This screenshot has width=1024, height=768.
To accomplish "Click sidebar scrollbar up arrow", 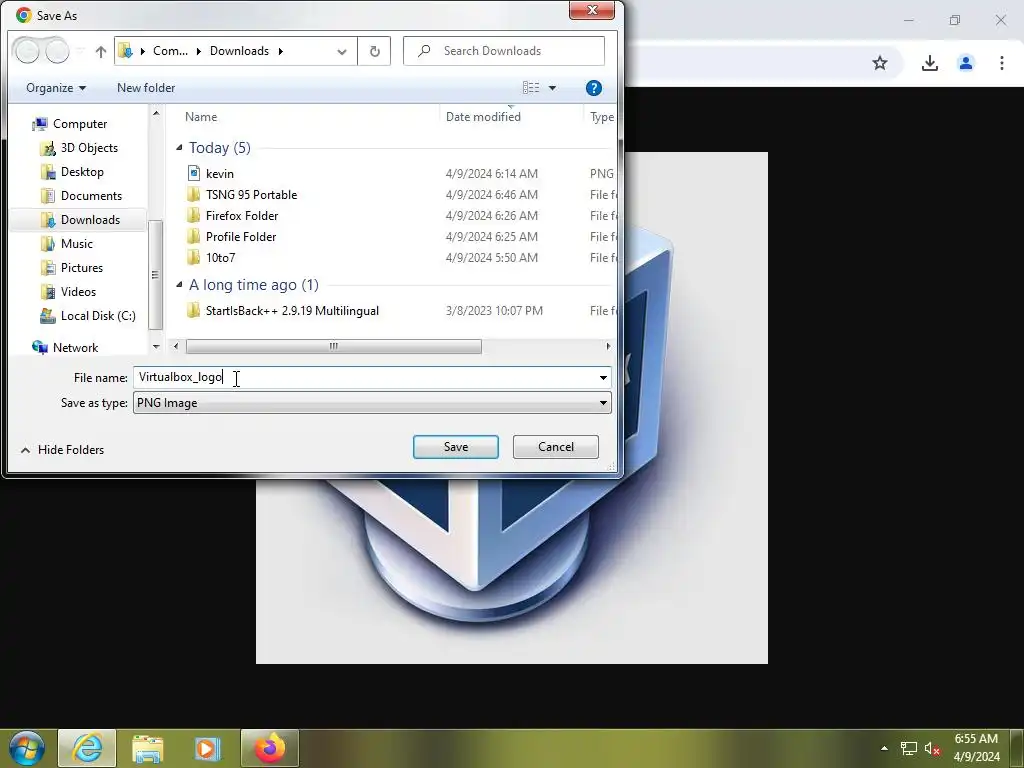I will 156,114.
